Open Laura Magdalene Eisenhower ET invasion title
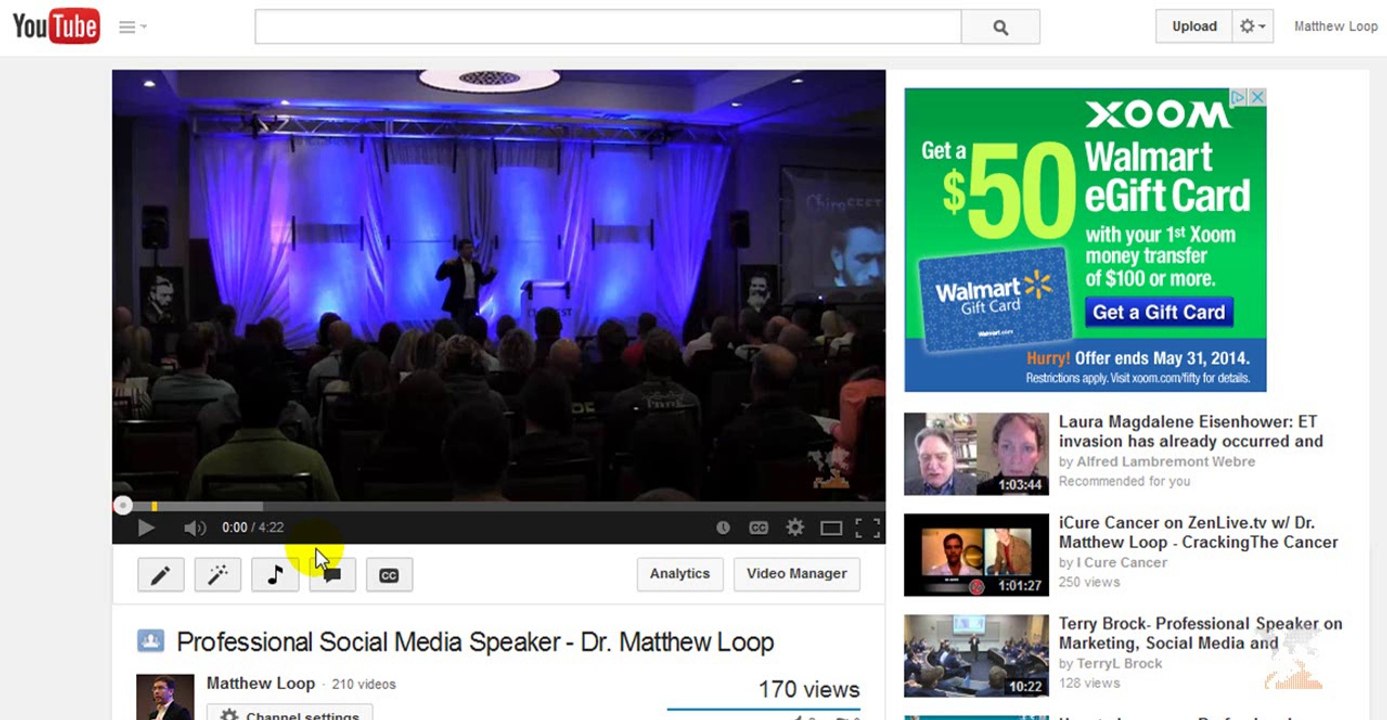Image resolution: width=1387 pixels, height=720 pixels. pos(1191,431)
